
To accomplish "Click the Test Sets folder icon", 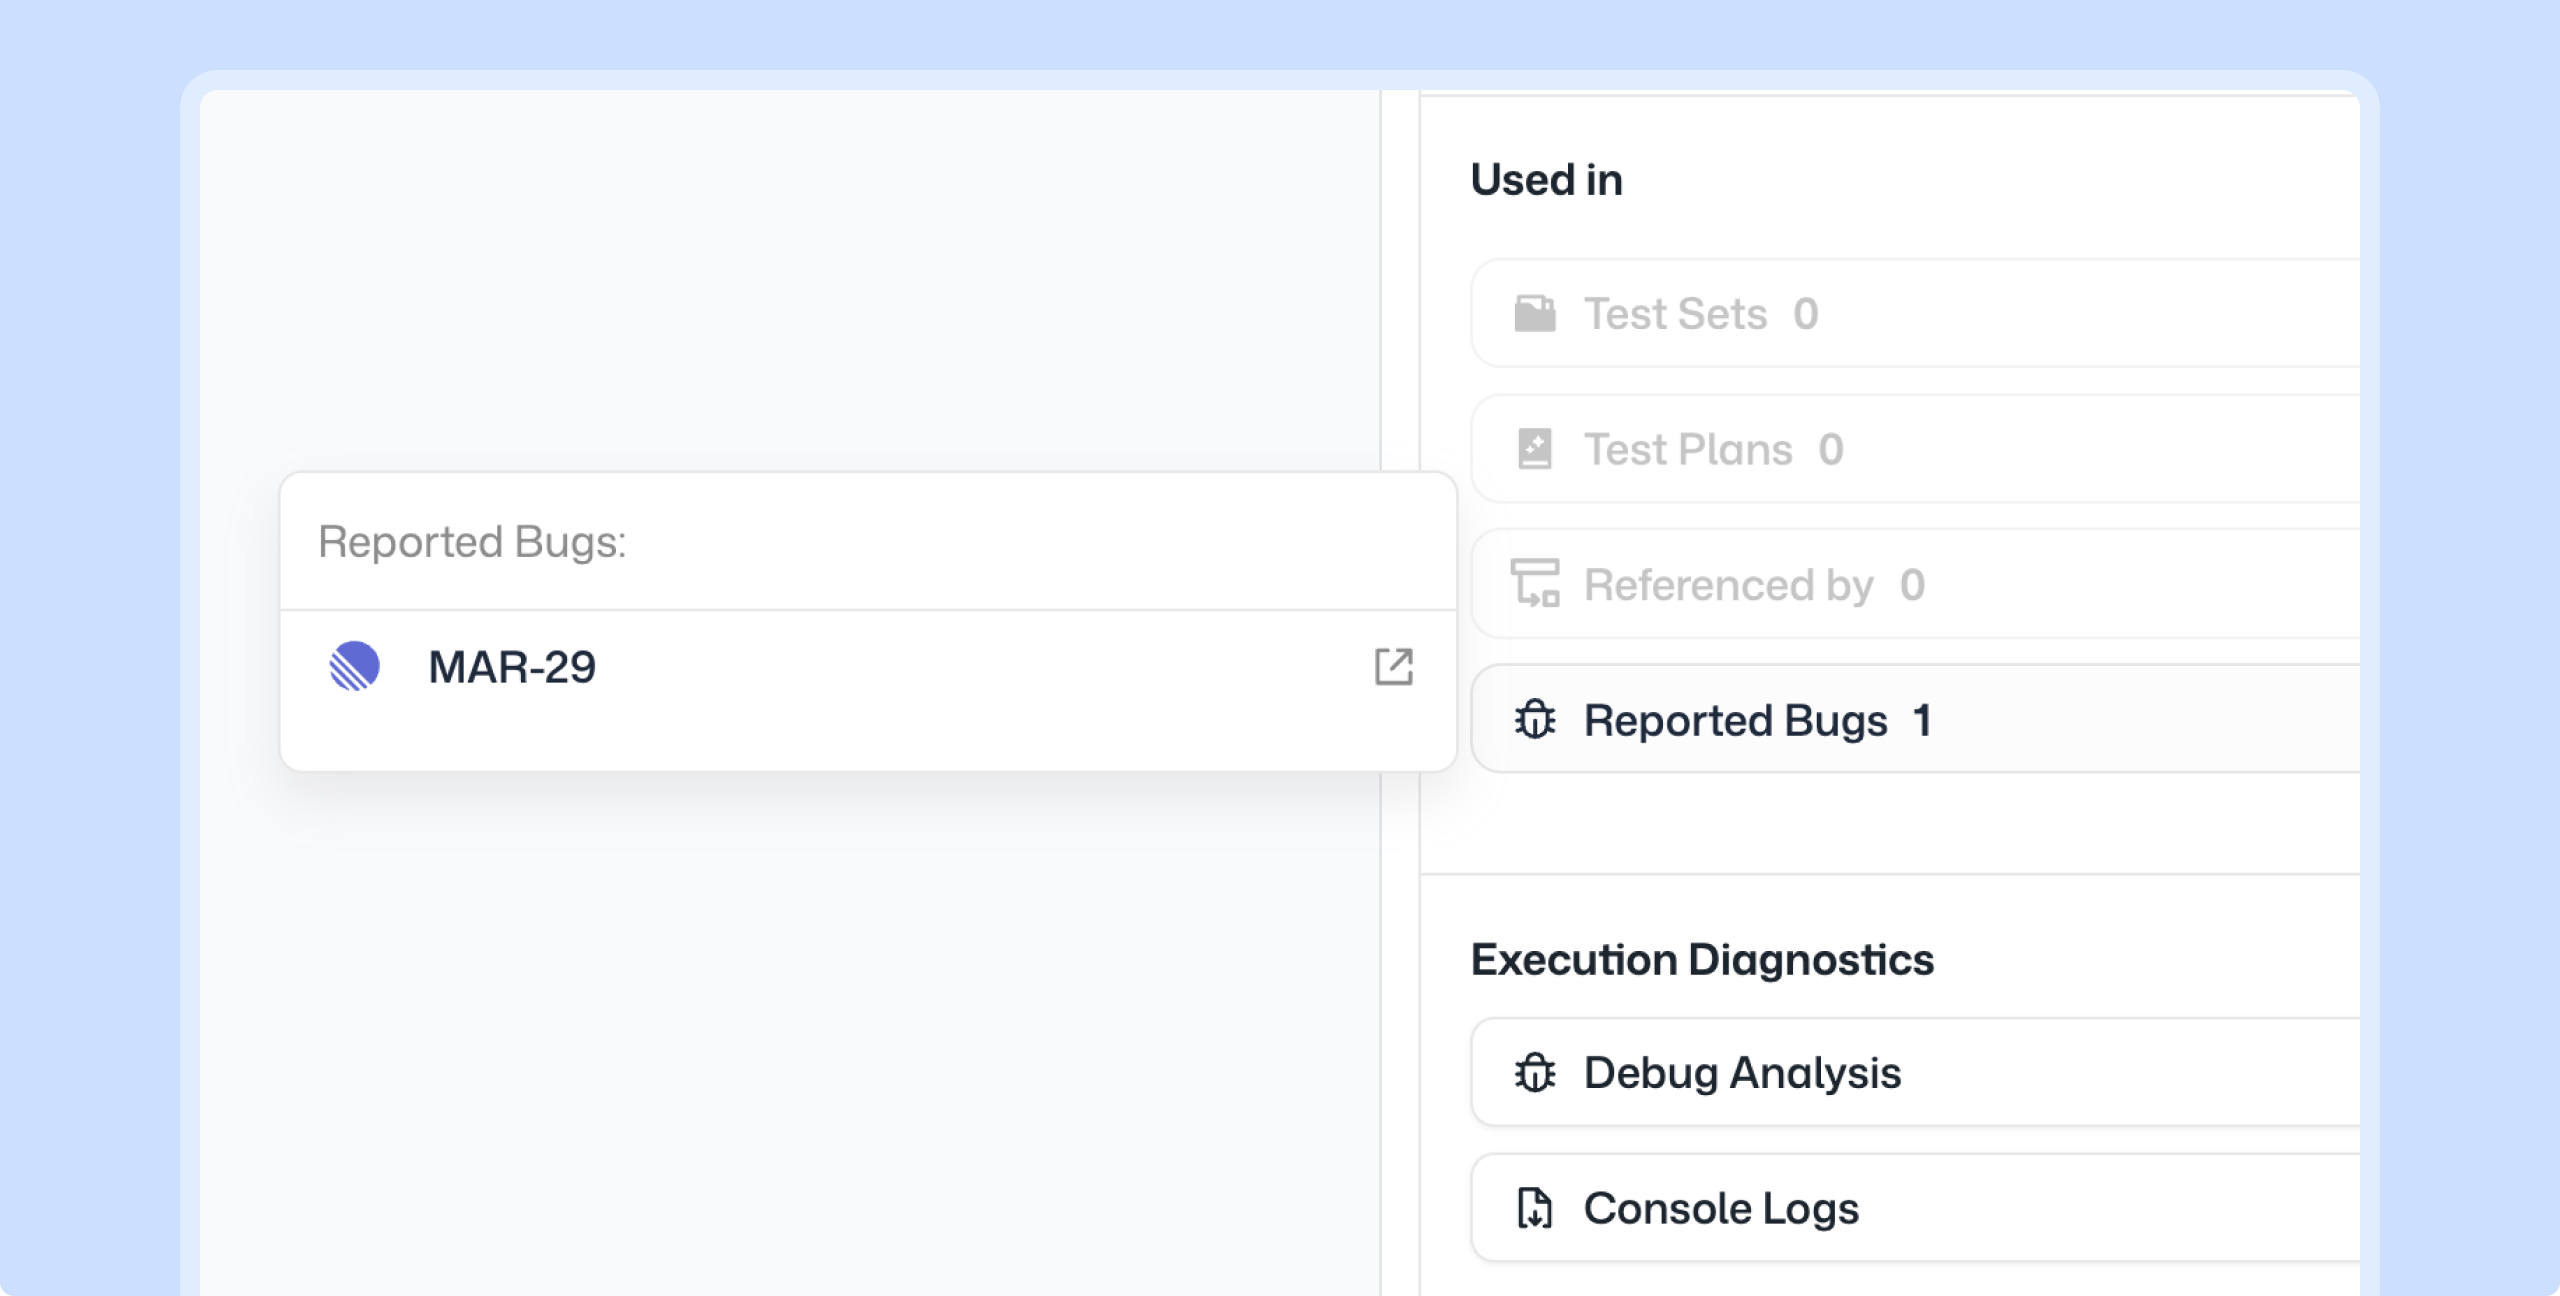I will tap(1534, 314).
